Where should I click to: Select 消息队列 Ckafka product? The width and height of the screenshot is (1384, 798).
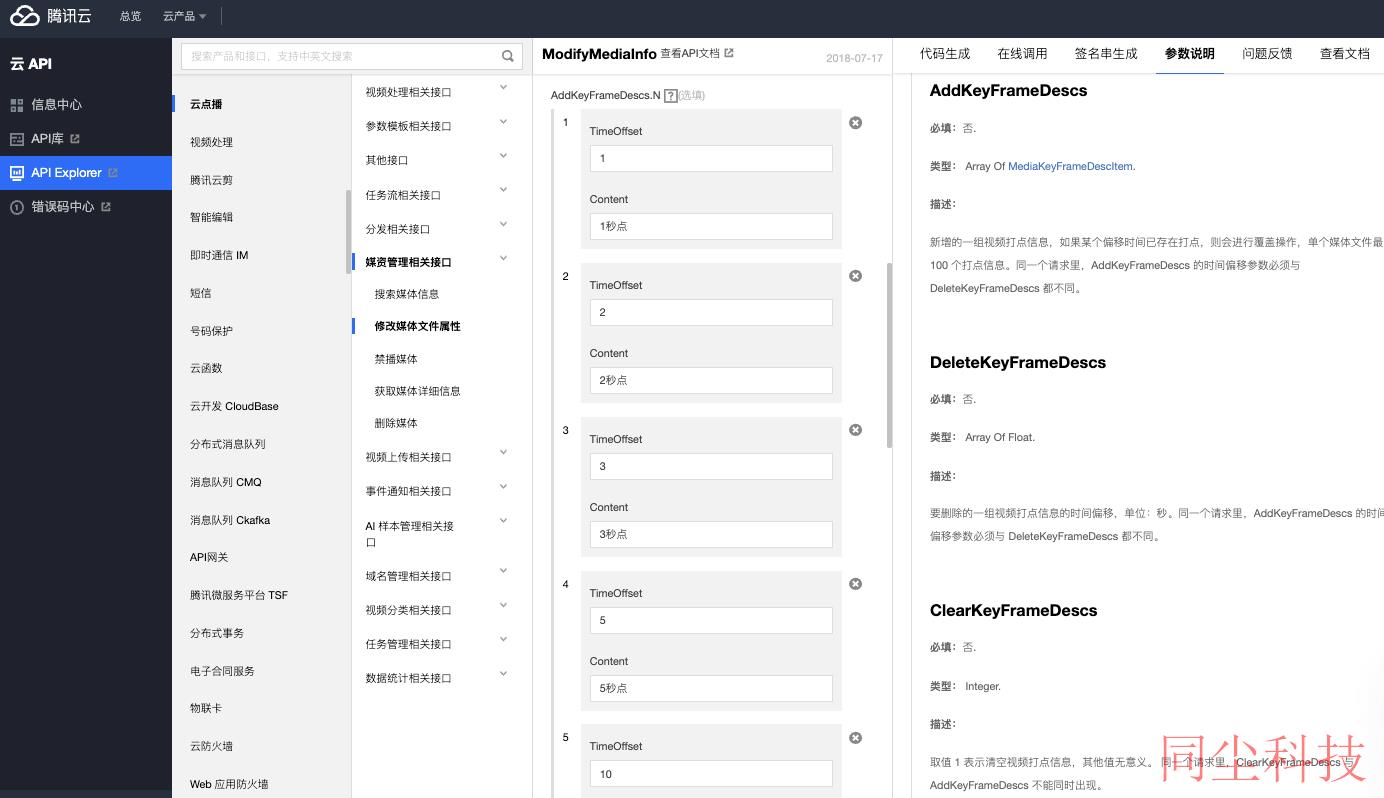click(x=230, y=520)
